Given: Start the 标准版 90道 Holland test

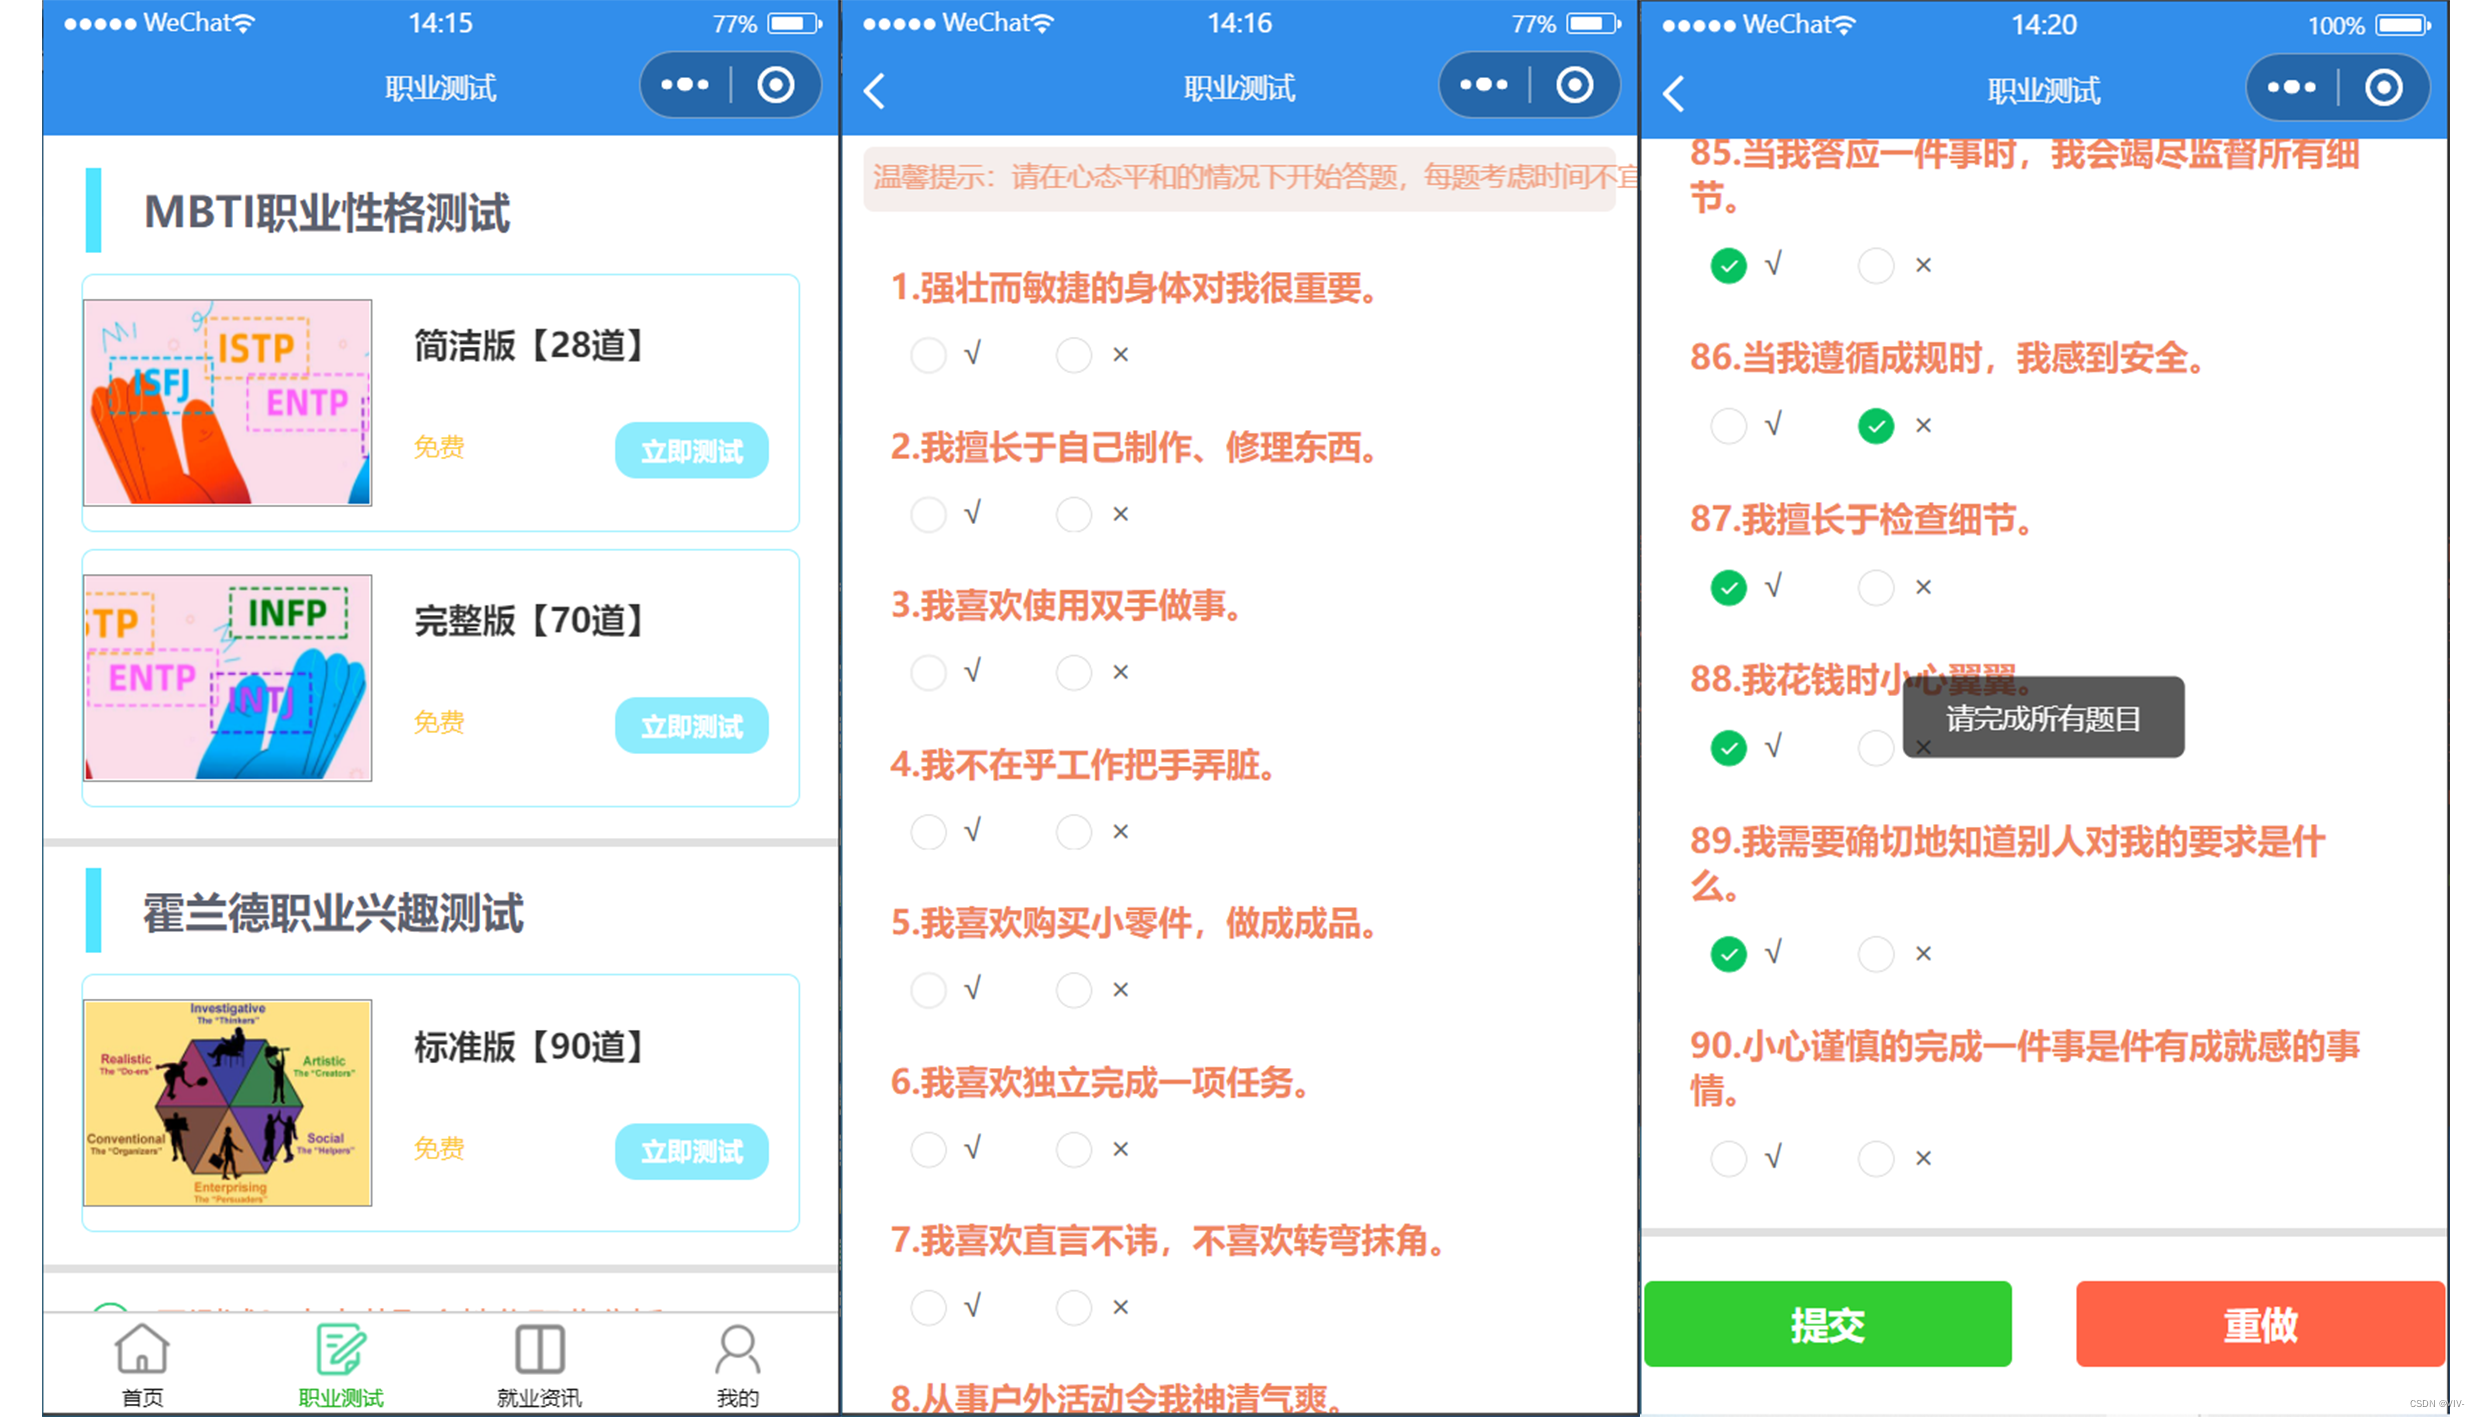Looking at the screenshot, I should pos(691,1152).
